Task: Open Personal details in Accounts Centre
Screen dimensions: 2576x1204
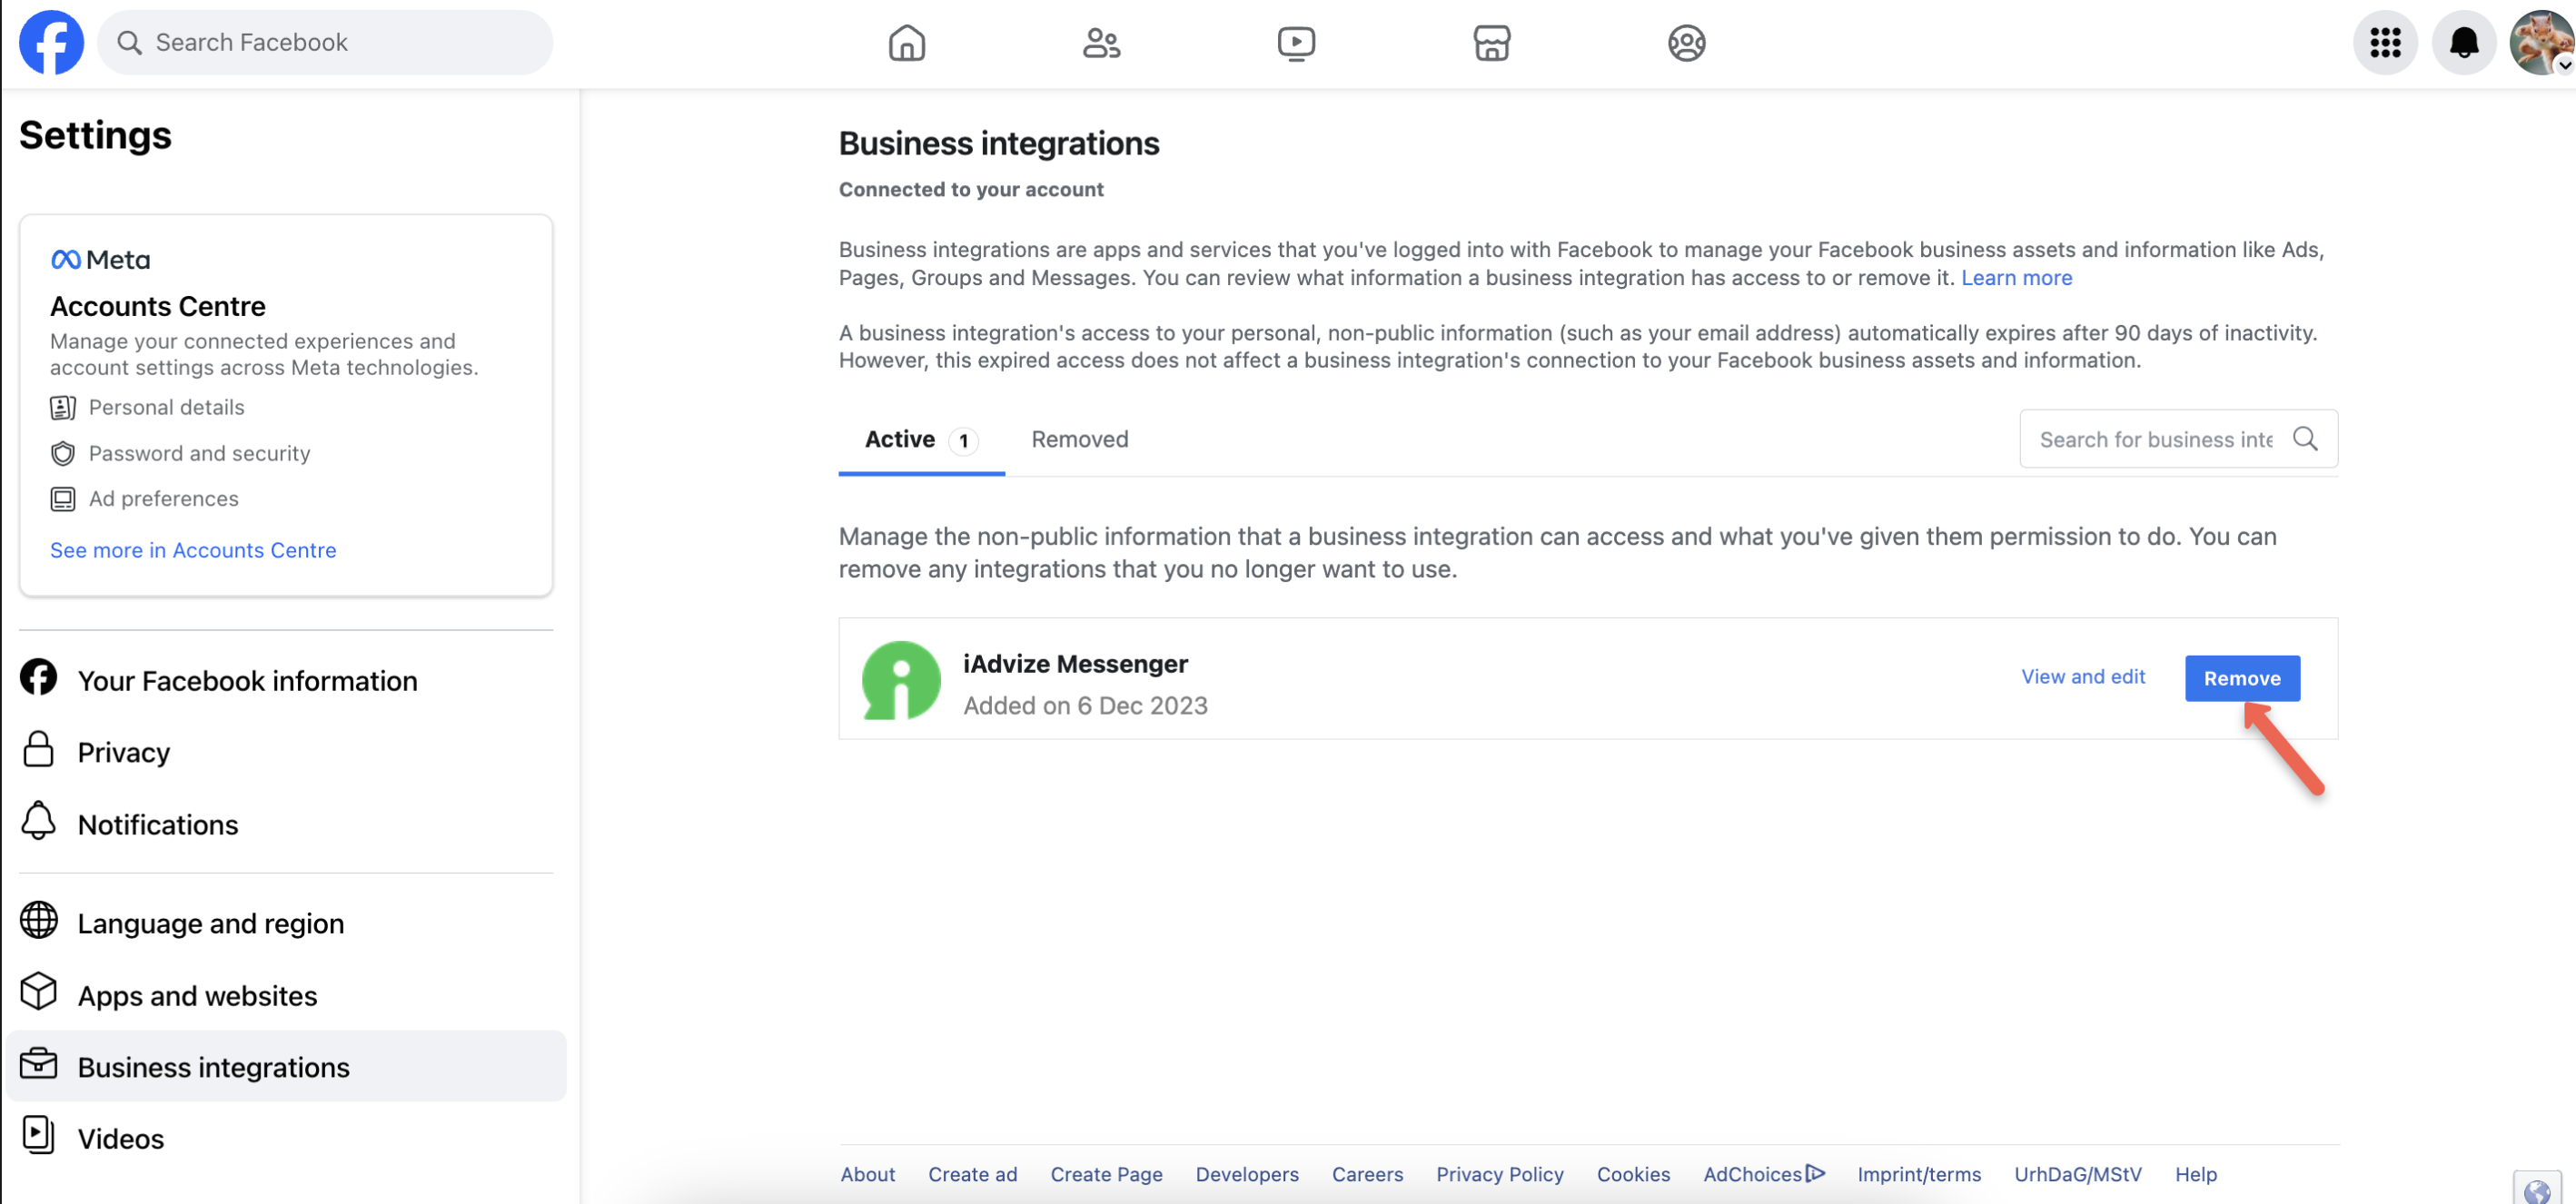Action: click(166, 407)
